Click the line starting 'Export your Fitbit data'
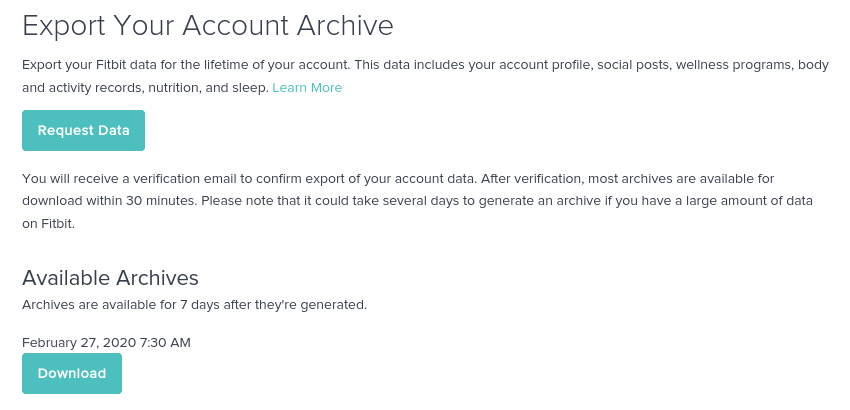Viewport: 850px width, 410px height. coord(425,65)
